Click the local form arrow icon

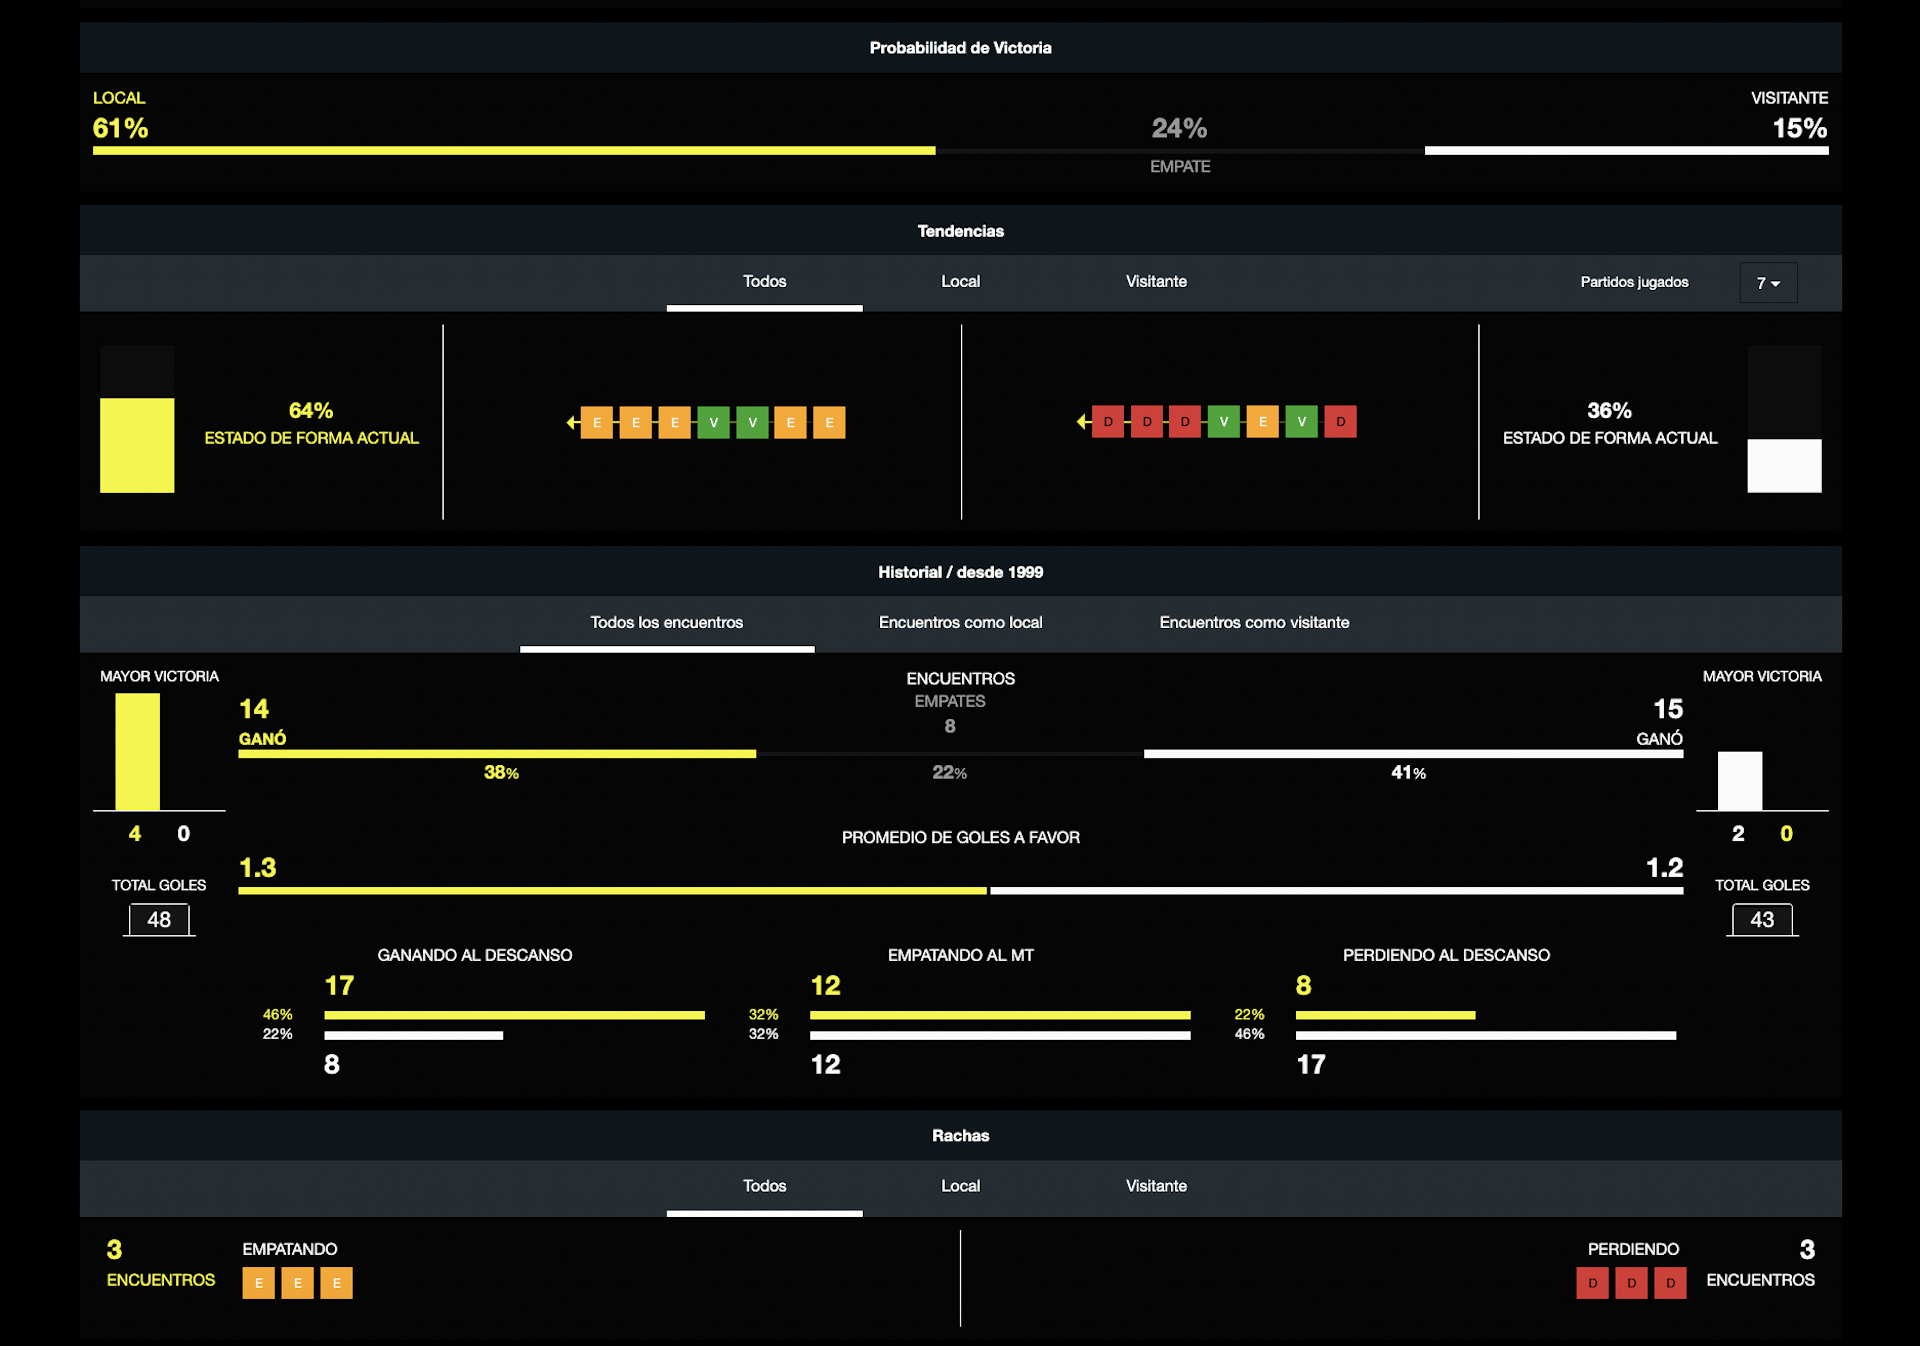pos(572,422)
